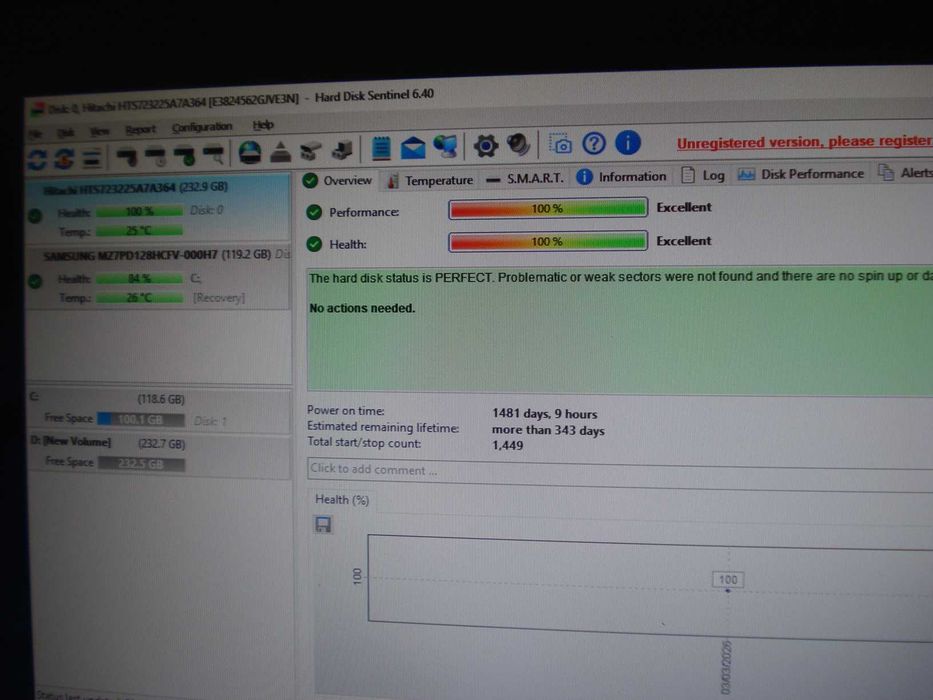The width and height of the screenshot is (933, 700).
Task: Click the disk with clock toolbar icon
Action: [156, 157]
